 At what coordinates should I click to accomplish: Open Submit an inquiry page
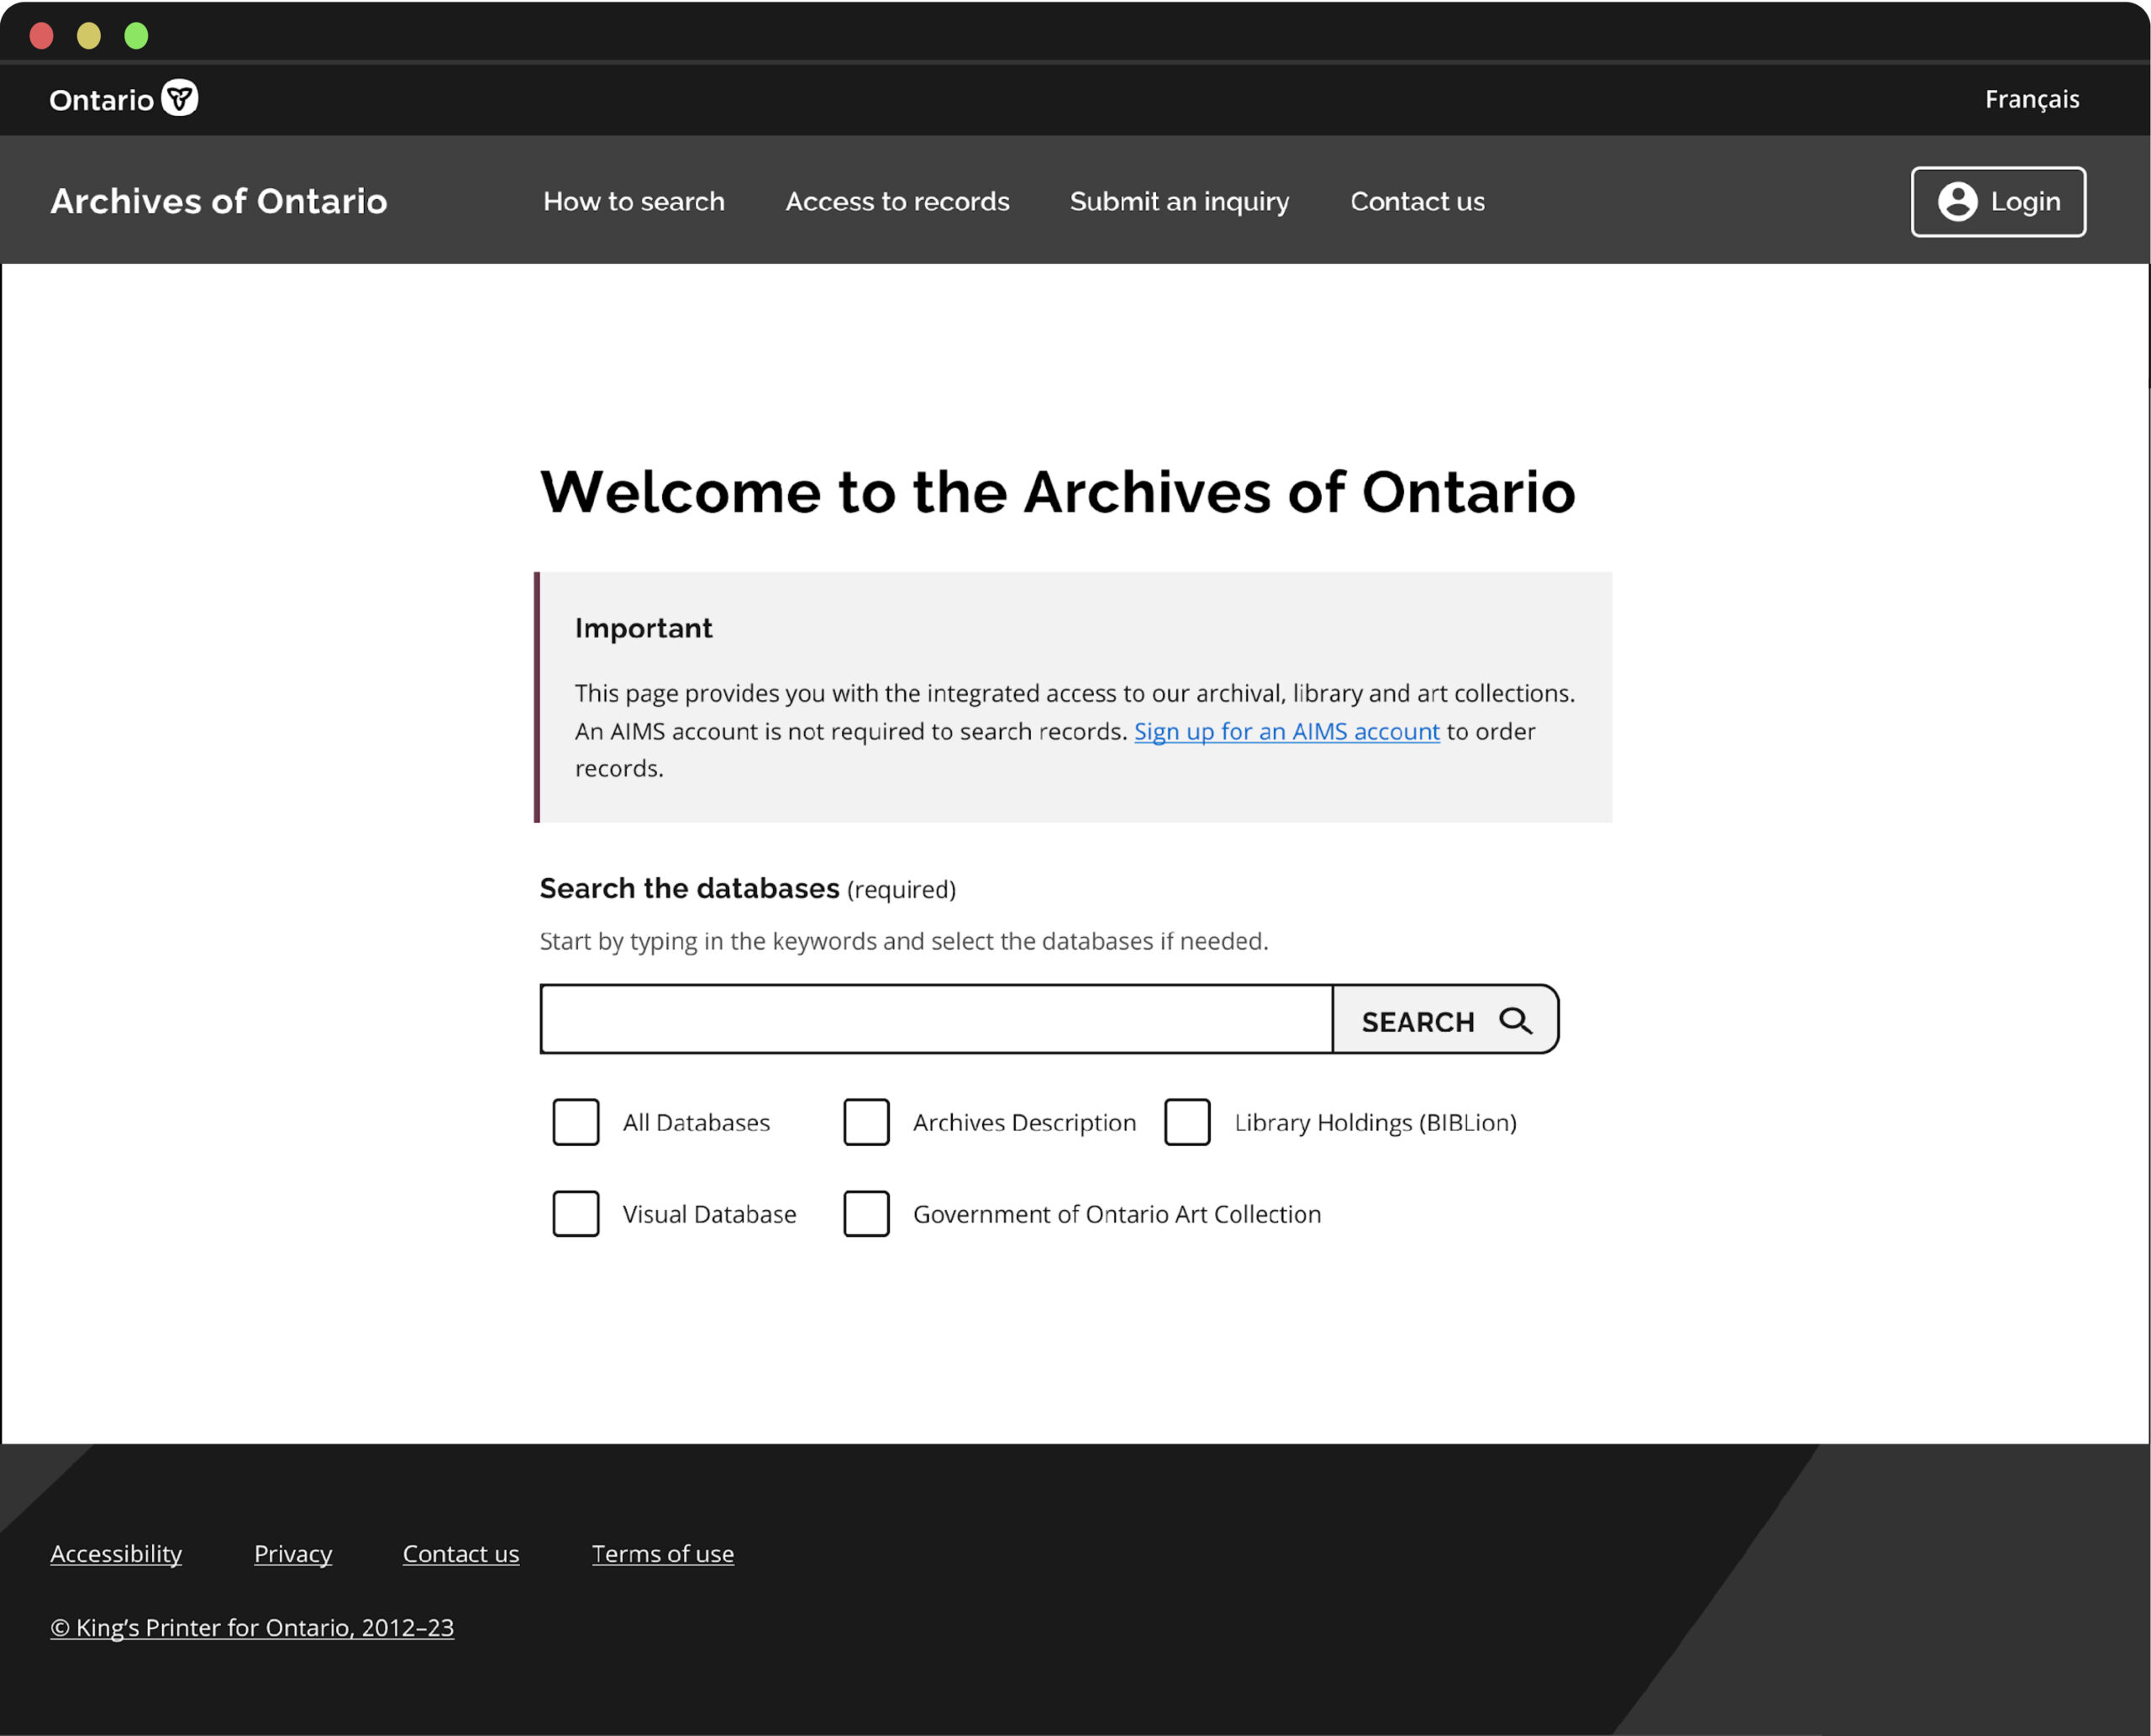[1179, 202]
